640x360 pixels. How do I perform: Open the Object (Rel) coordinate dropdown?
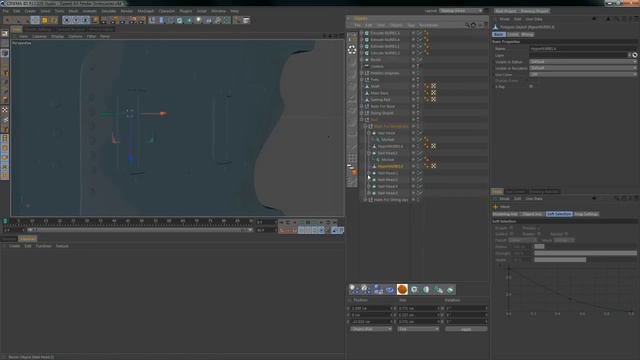tap(371, 329)
